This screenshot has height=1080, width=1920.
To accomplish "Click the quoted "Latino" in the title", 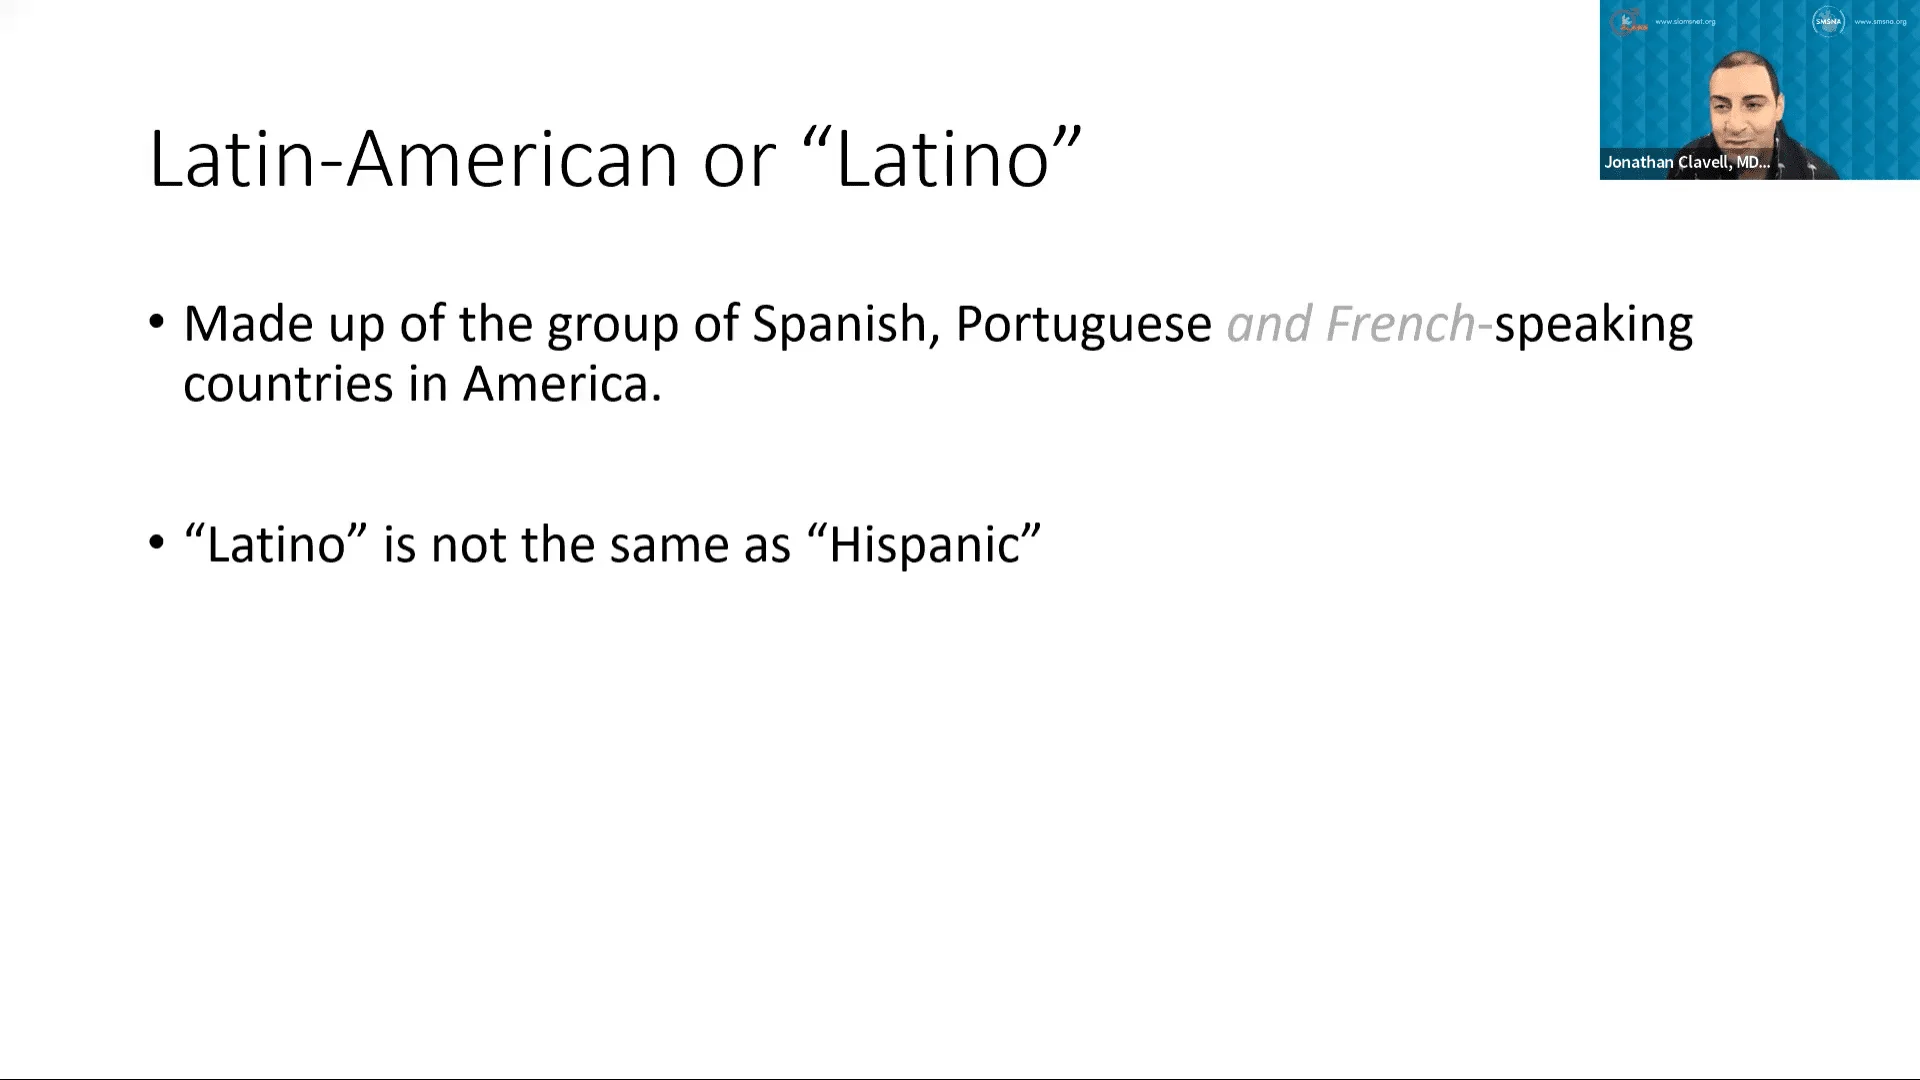I will 943,158.
